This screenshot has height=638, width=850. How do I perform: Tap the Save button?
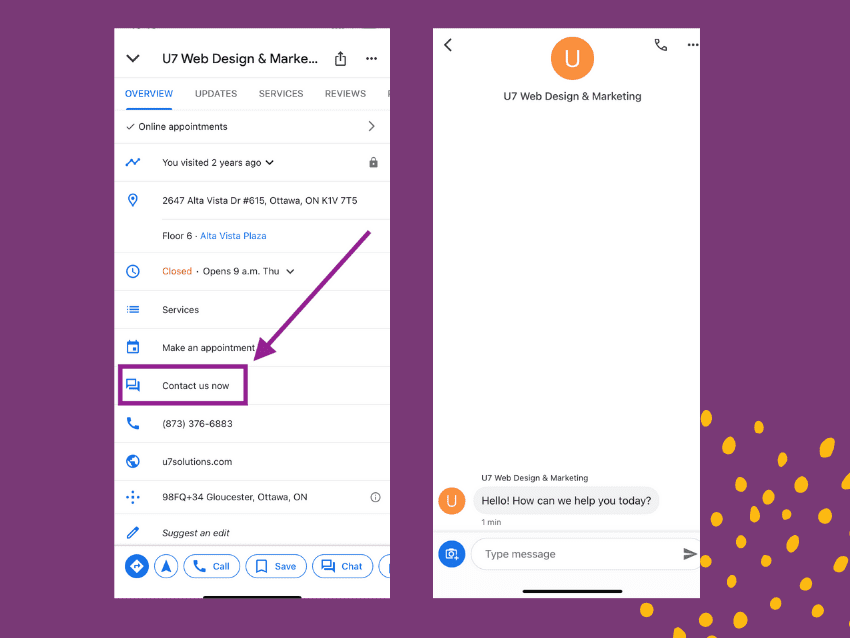[x=276, y=566]
